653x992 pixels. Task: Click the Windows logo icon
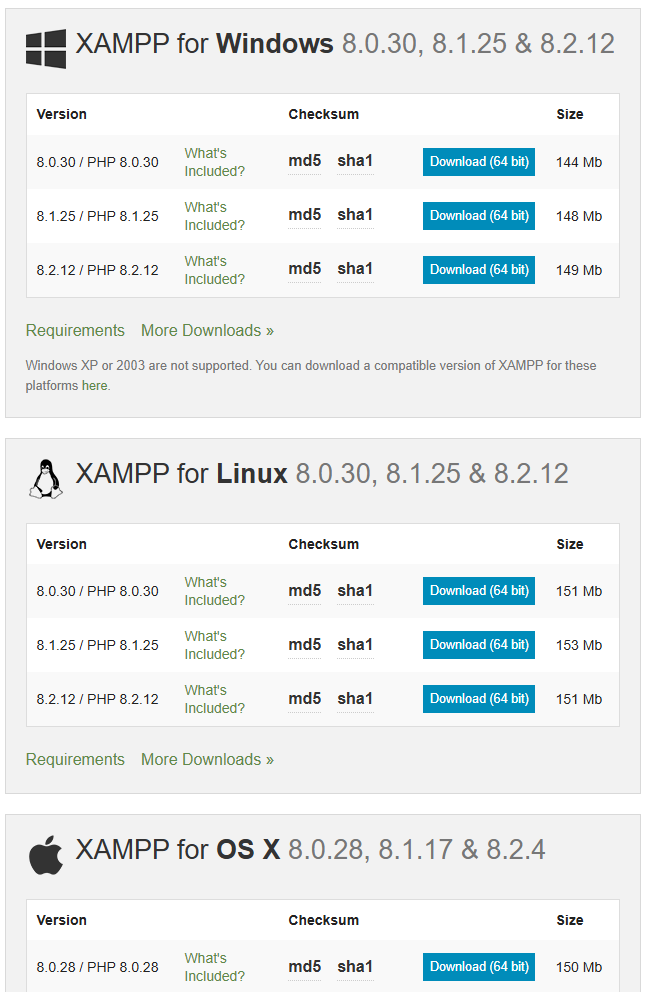tap(46, 49)
